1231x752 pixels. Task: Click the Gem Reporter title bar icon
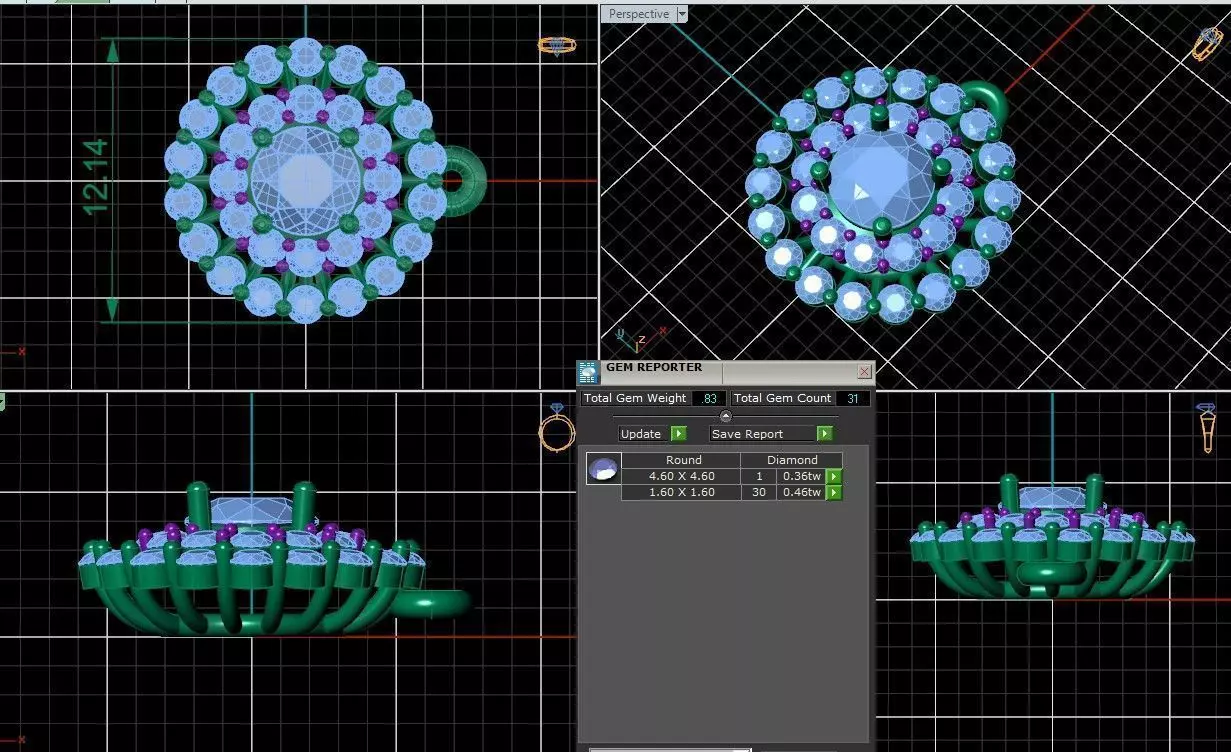pos(588,372)
